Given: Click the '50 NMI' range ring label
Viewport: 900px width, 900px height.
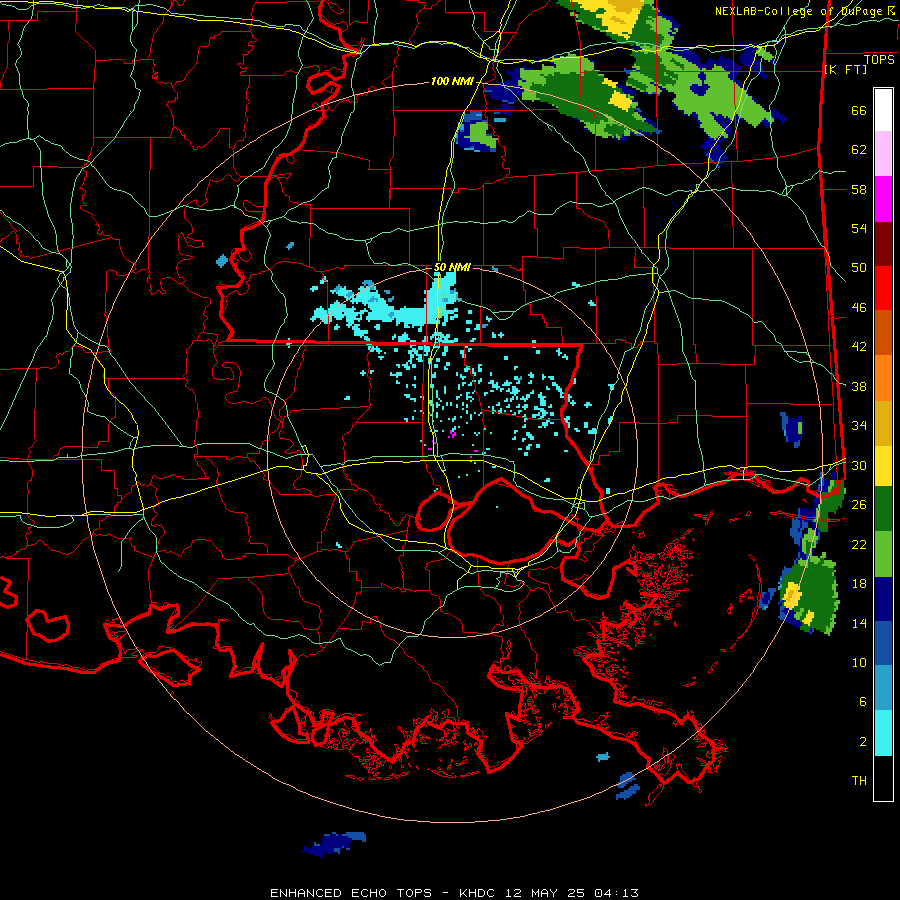Looking at the screenshot, I should click(x=452, y=267).
